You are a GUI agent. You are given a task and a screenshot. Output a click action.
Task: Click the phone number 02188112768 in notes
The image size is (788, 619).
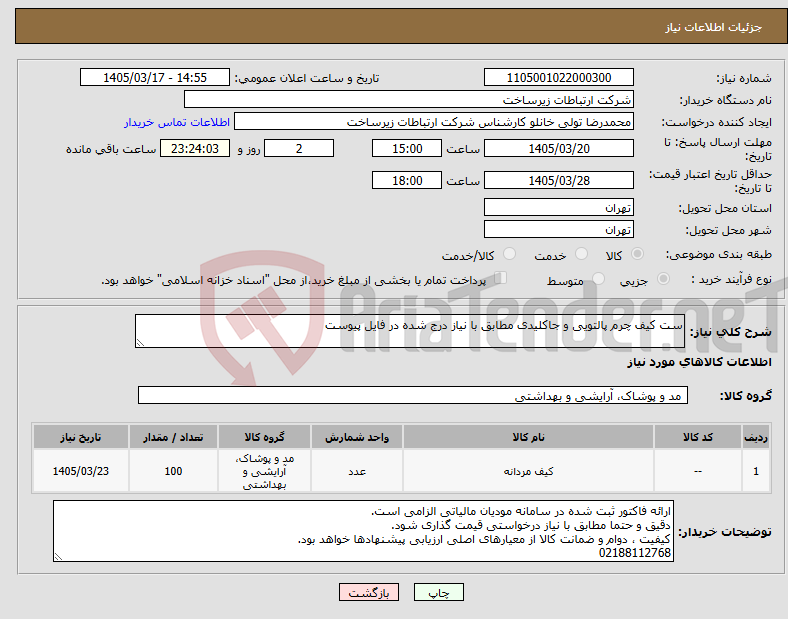(x=634, y=553)
